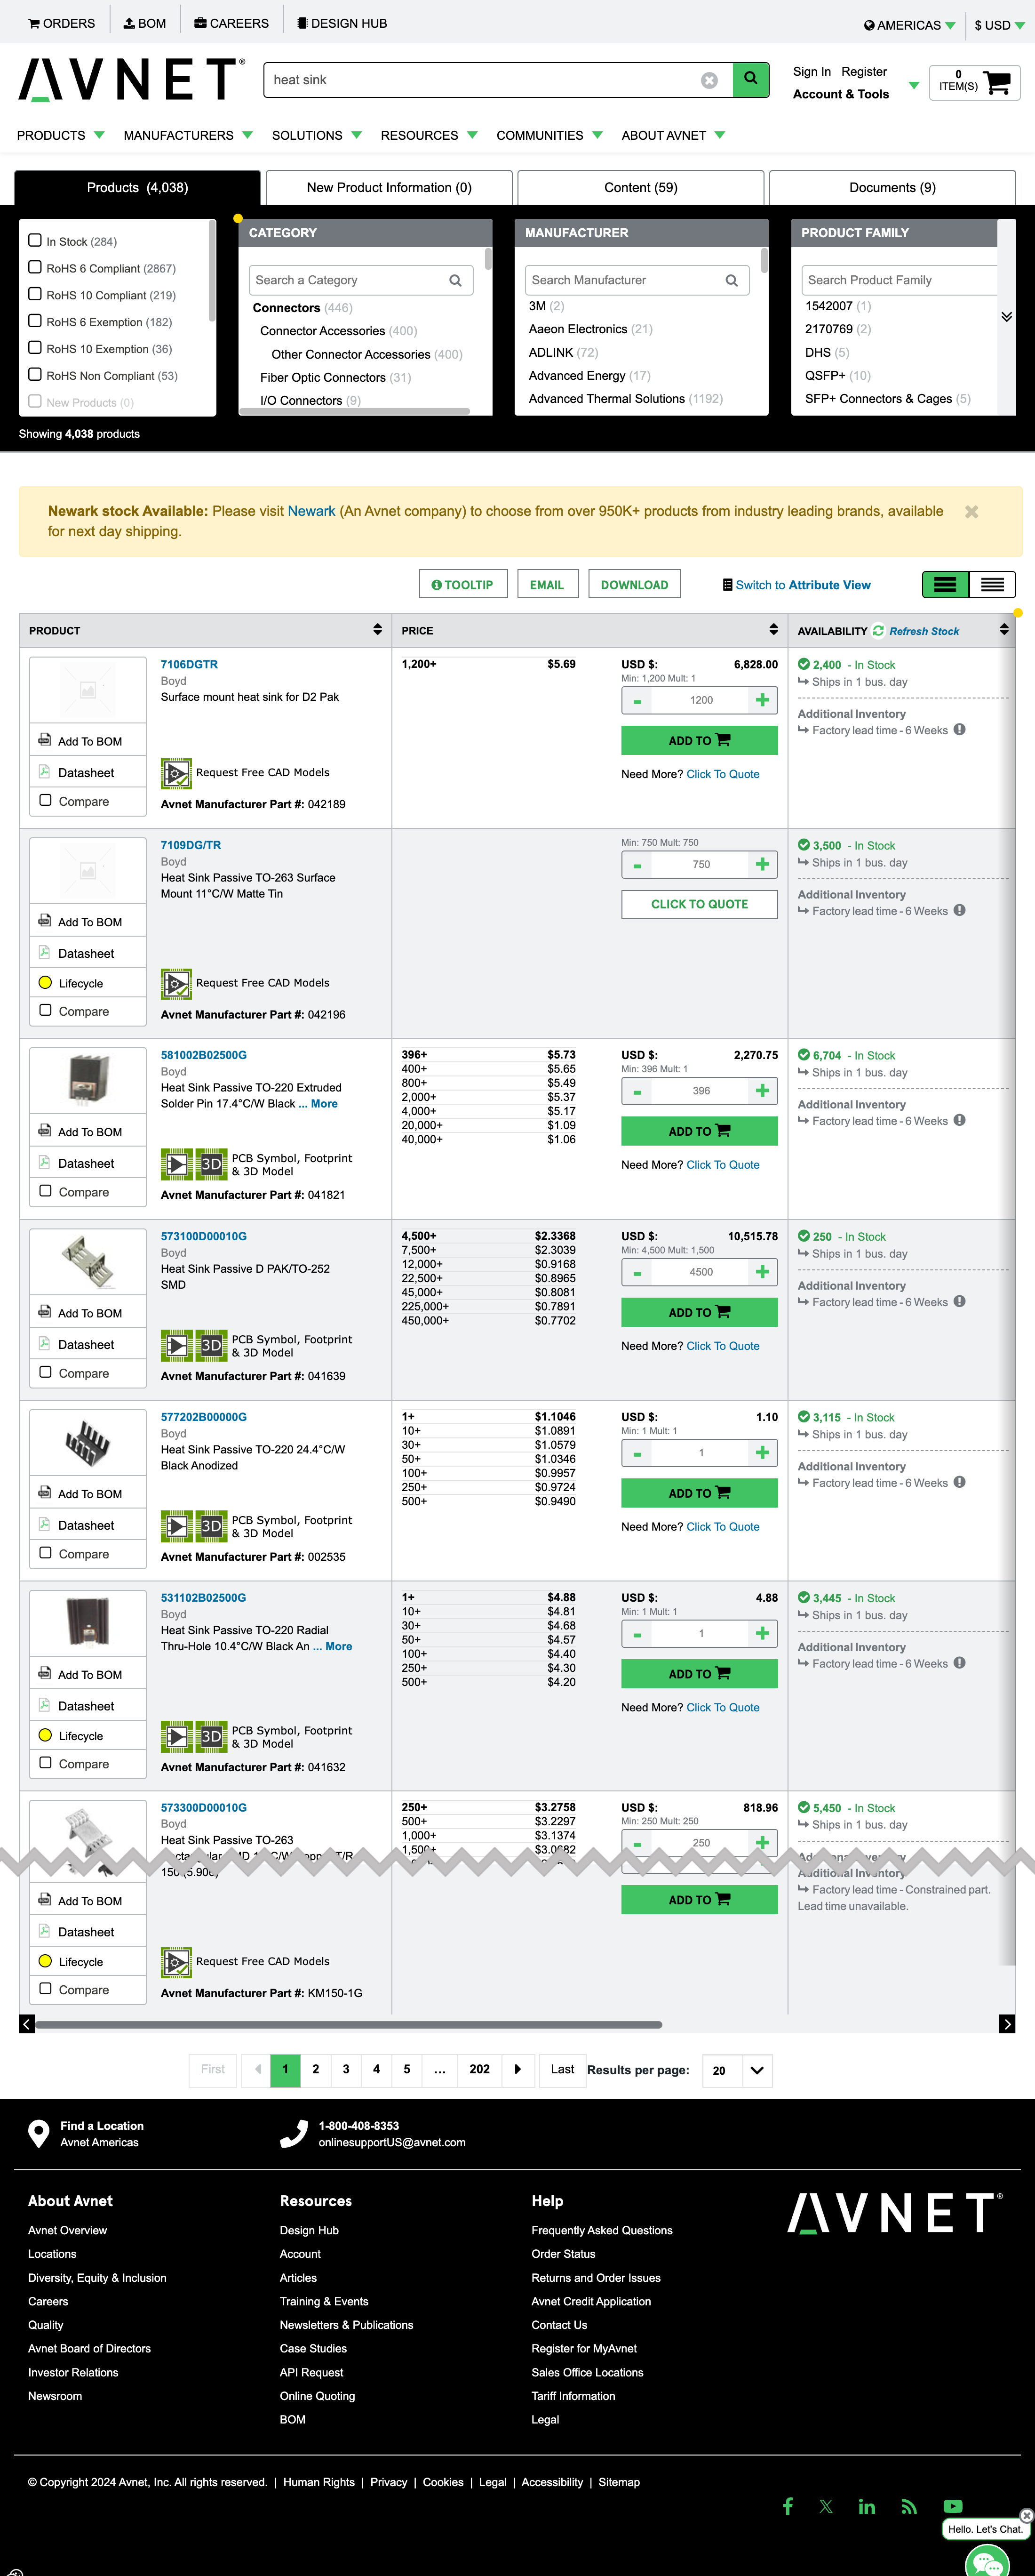Switch to the compact list view icon
The height and width of the screenshot is (2576, 1035).
tap(992, 584)
